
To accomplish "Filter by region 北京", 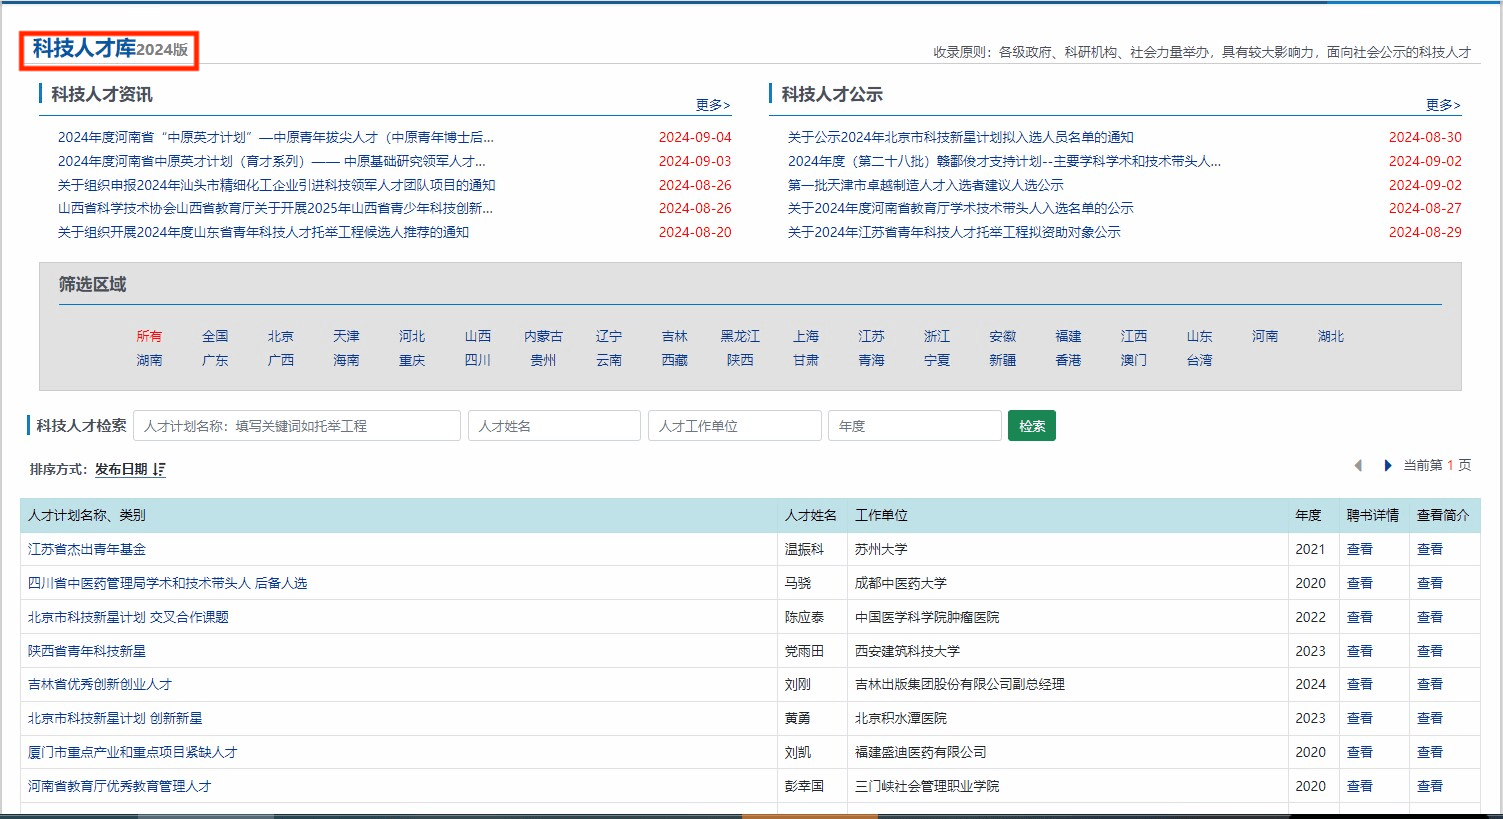I will tap(281, 336).
